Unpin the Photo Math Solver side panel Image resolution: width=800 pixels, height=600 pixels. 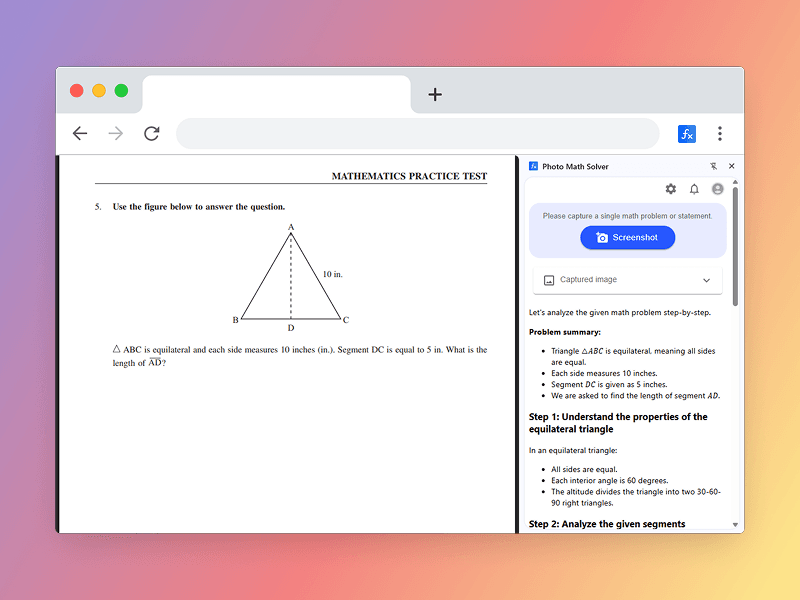click(713, 166)
